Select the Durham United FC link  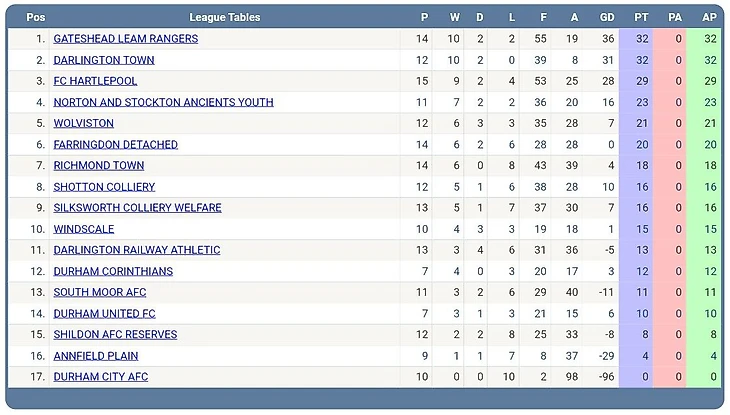(x=104, y=313)
